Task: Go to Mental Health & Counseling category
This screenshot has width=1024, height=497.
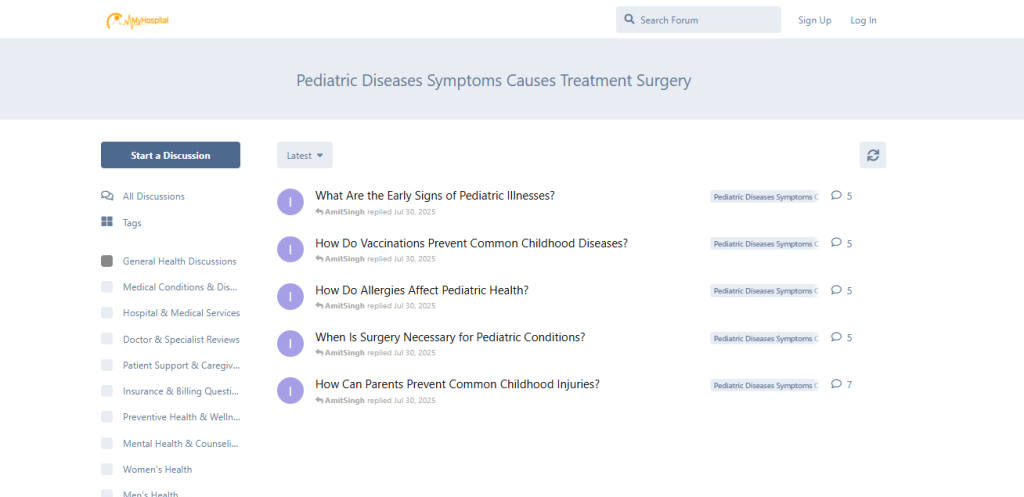Action: 181,443
